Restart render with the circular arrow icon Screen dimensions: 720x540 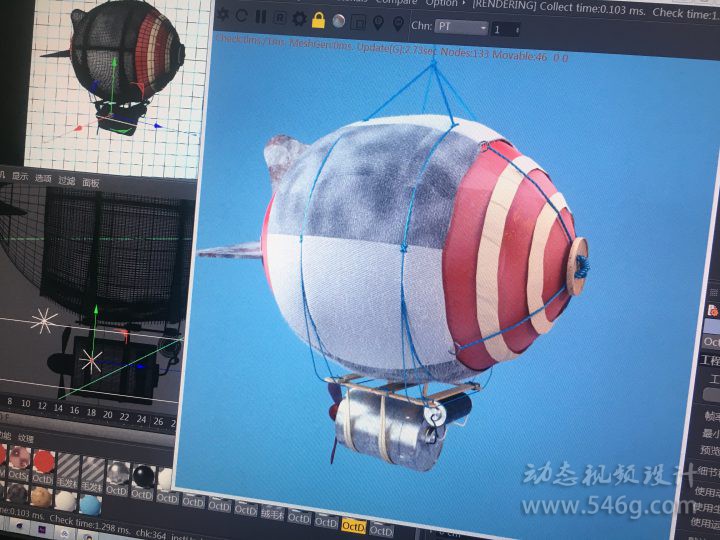241,16
